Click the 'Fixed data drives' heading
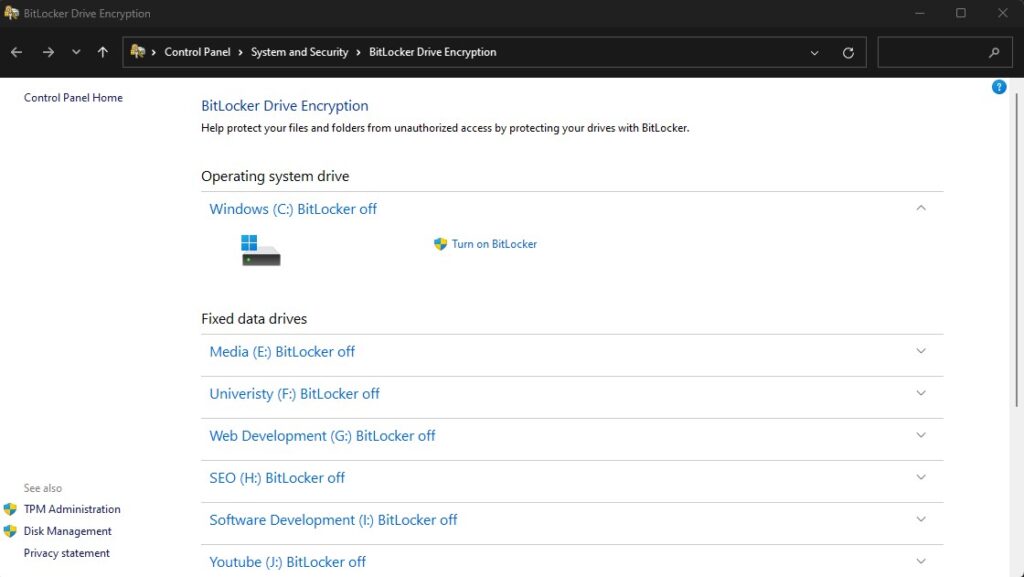Image resolution: width=1024 pixels, height=577 pixels. [x=254, y=319]
